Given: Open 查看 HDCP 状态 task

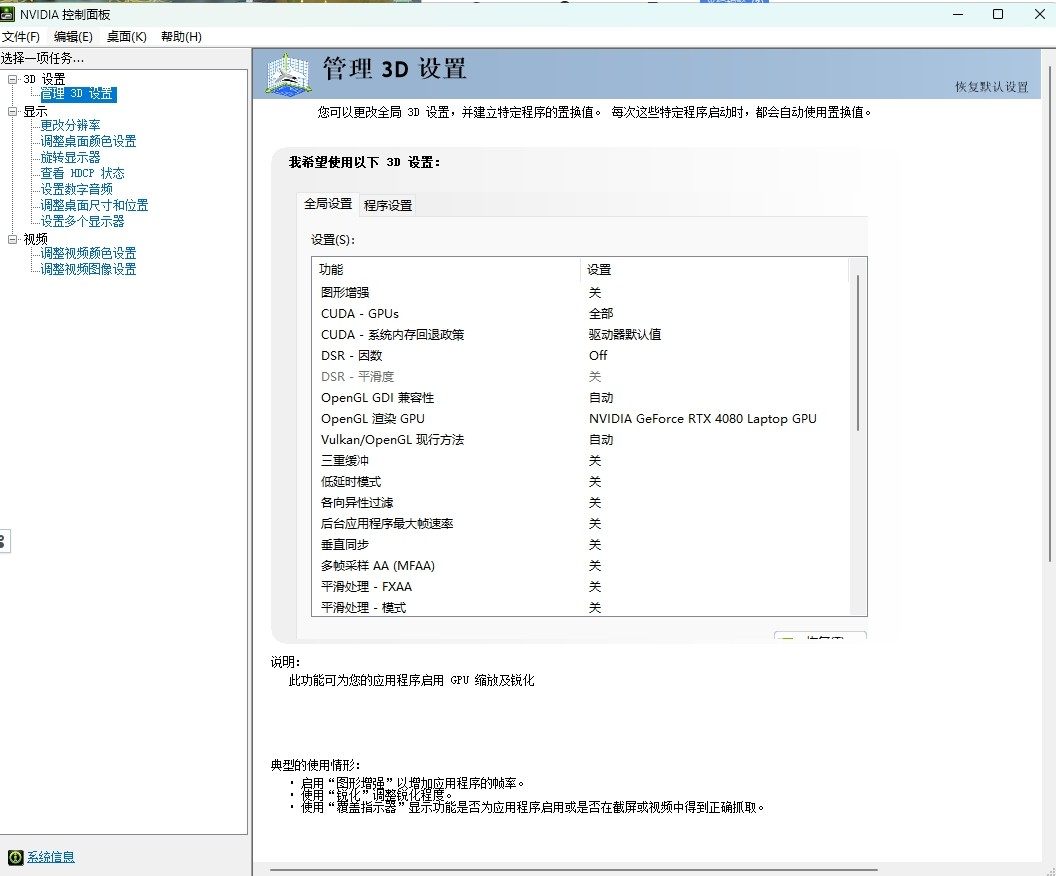Looking at the screenshot, I should [x=82, y=174].
